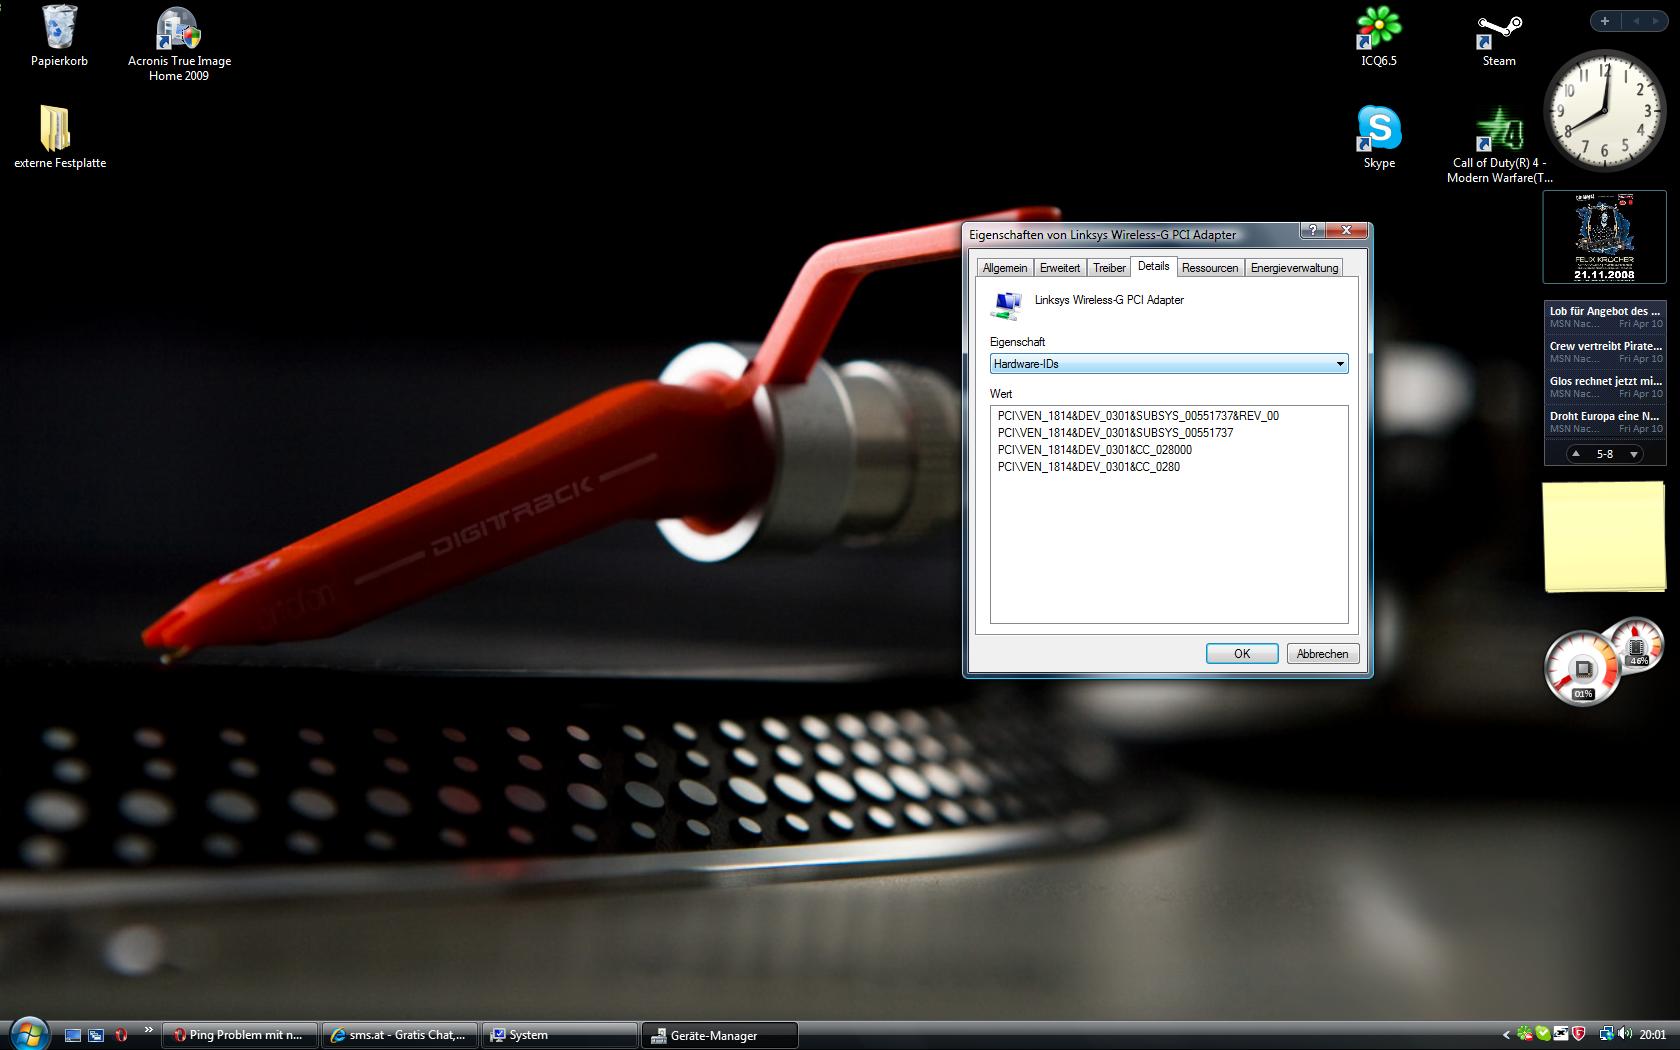Click OK in the properties dialog
Screen dimensions: 1680x1050
tap(1242, 654)
